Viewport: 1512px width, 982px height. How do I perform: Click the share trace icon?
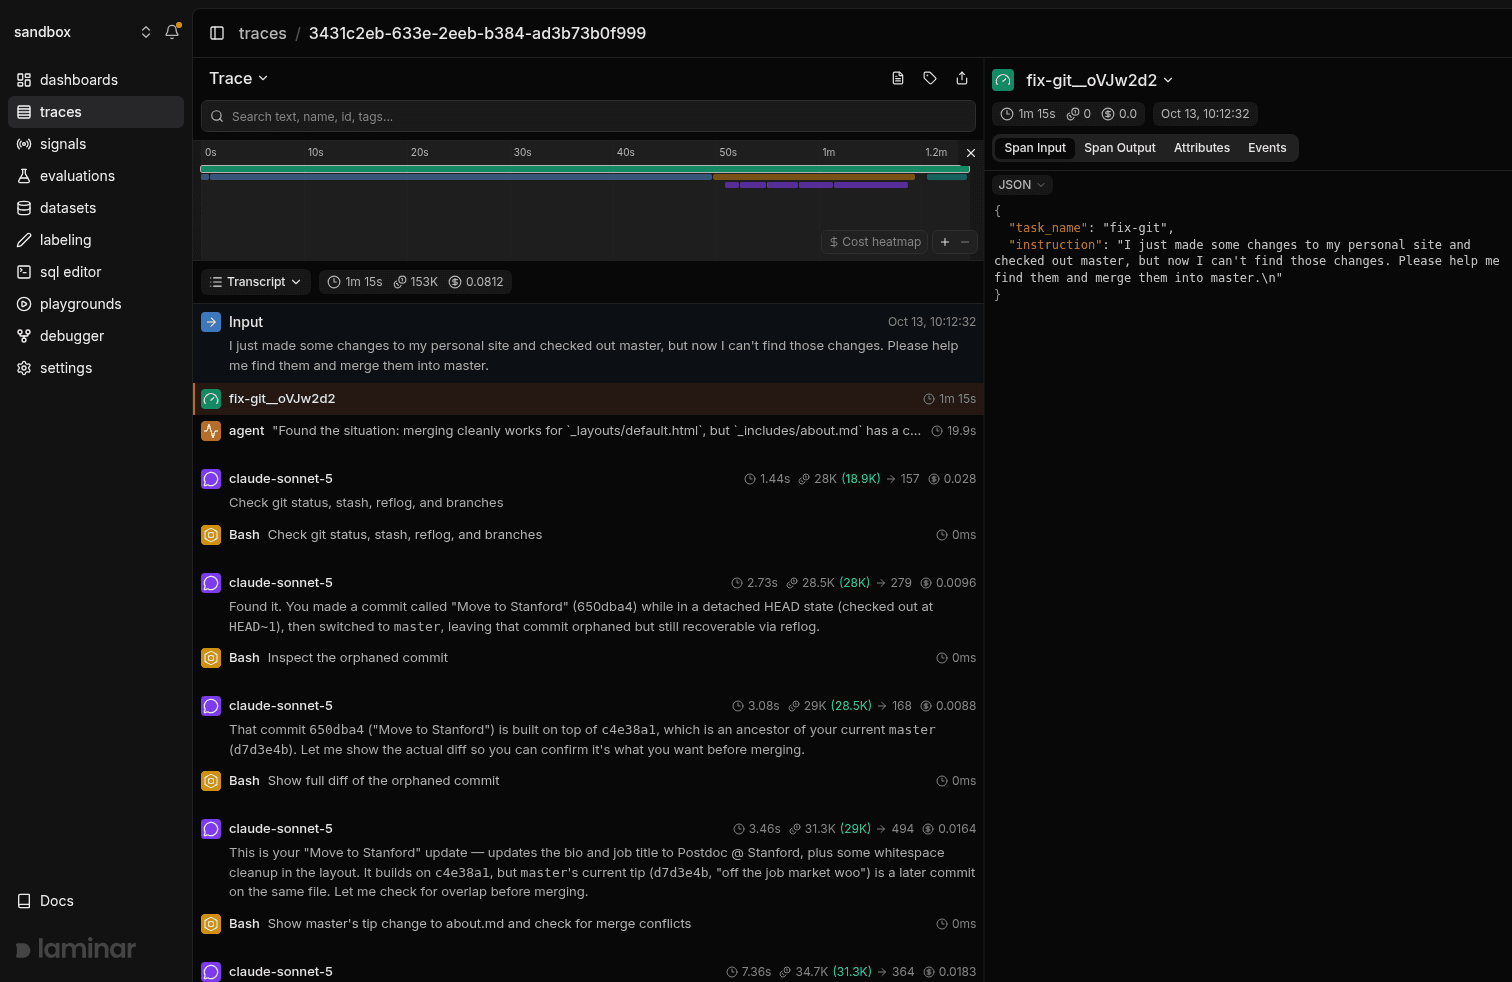962,78
